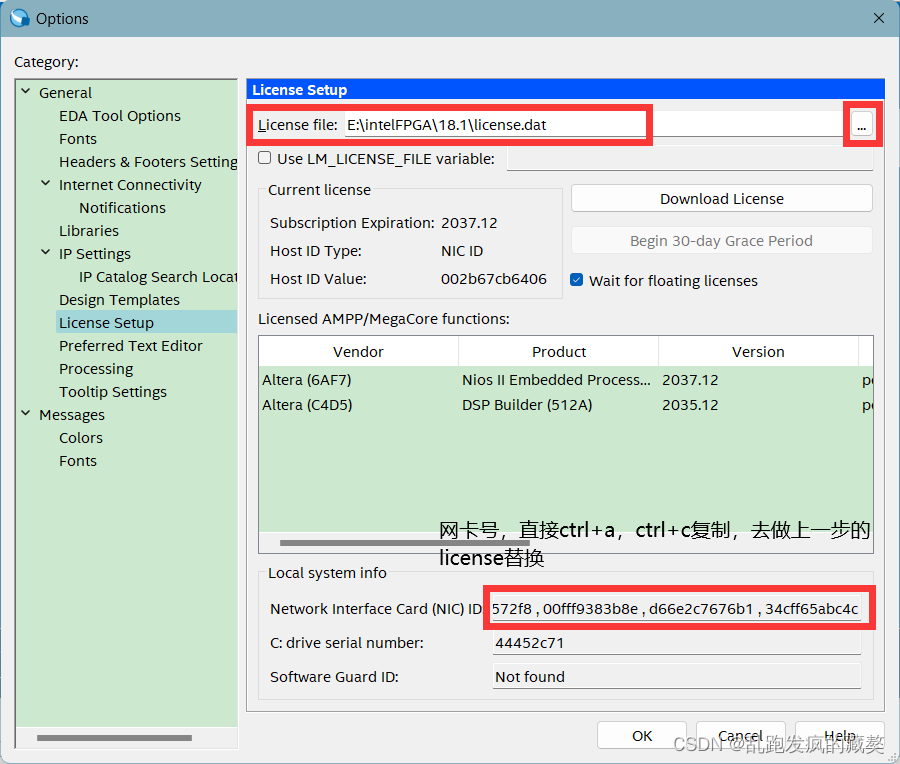Collapse the General category tree
Viewport: 900px width, 764px height.
click(25, 92)
